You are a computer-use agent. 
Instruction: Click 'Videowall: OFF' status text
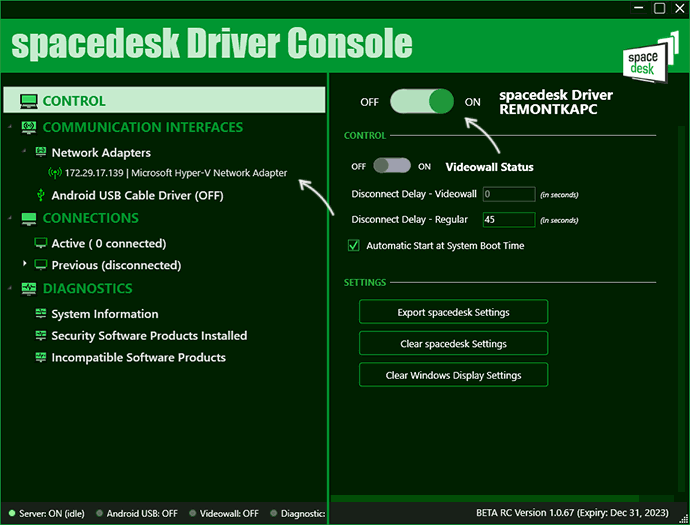(x=229, y=514)
